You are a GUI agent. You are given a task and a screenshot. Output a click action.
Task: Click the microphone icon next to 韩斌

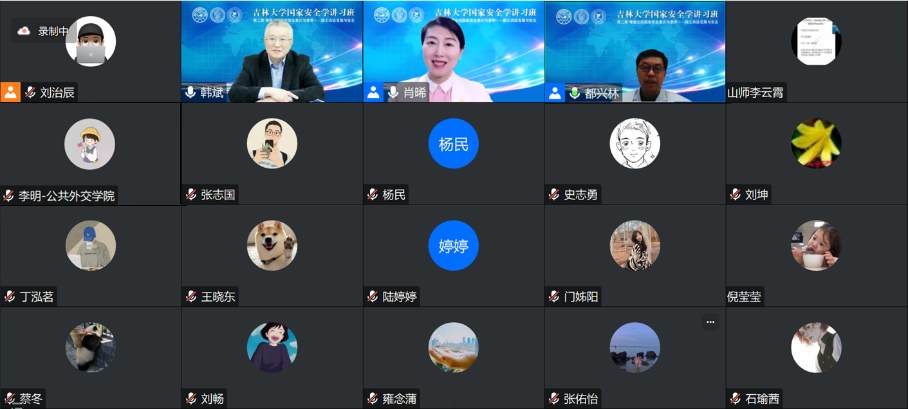tap(191, 93)
